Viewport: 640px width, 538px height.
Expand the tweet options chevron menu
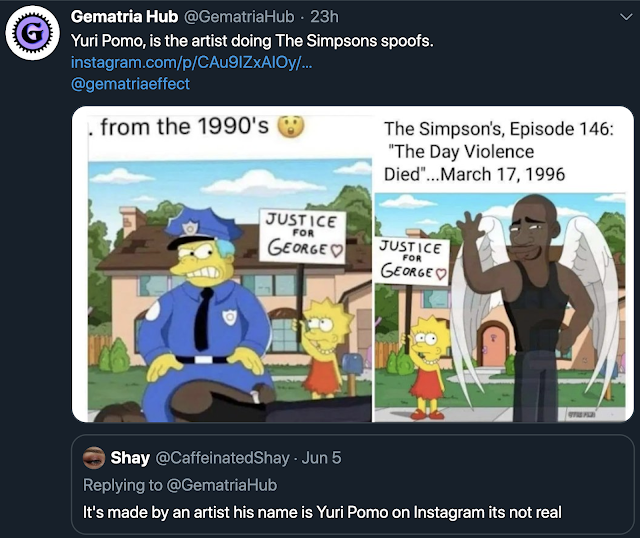click(626, 17)
